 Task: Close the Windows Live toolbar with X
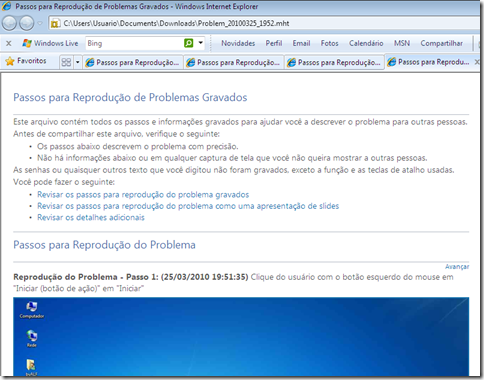tap(9, 43)
